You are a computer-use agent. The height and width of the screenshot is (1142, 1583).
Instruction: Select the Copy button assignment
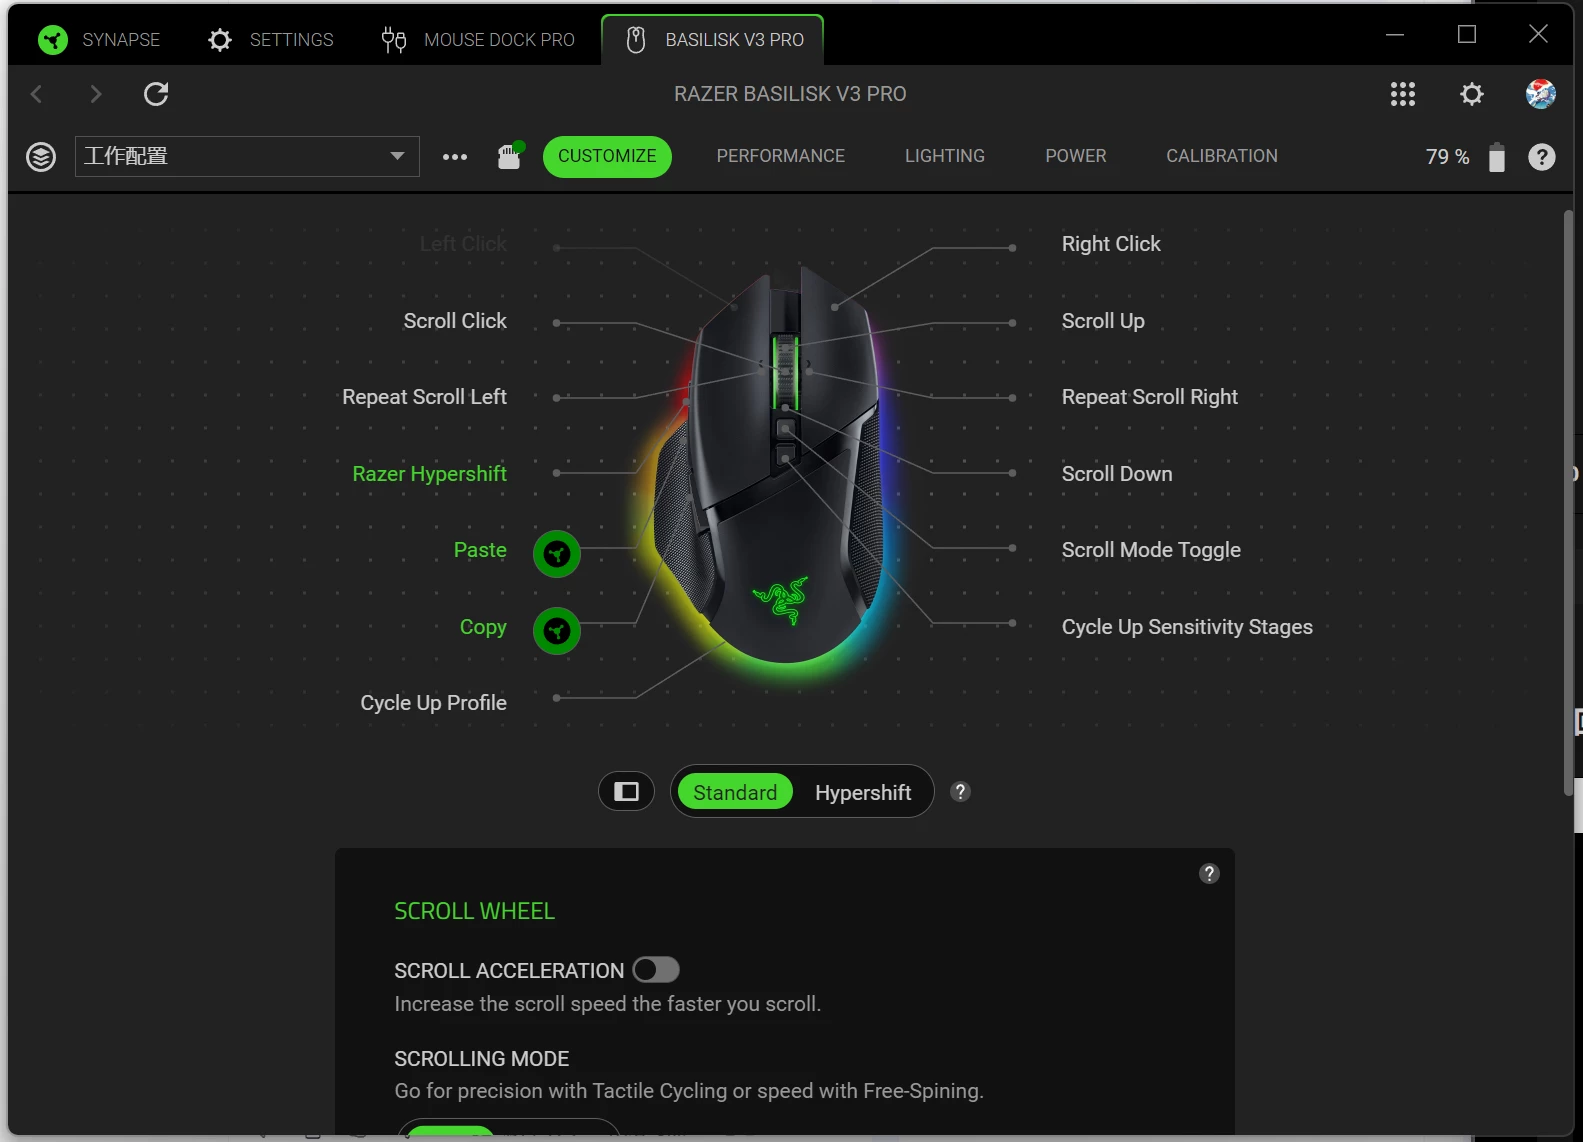coord(483,627)
